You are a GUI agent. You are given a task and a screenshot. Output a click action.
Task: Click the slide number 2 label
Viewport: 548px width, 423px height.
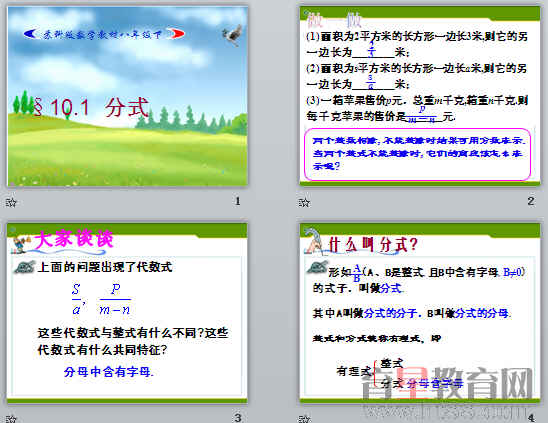coord(531,201)
